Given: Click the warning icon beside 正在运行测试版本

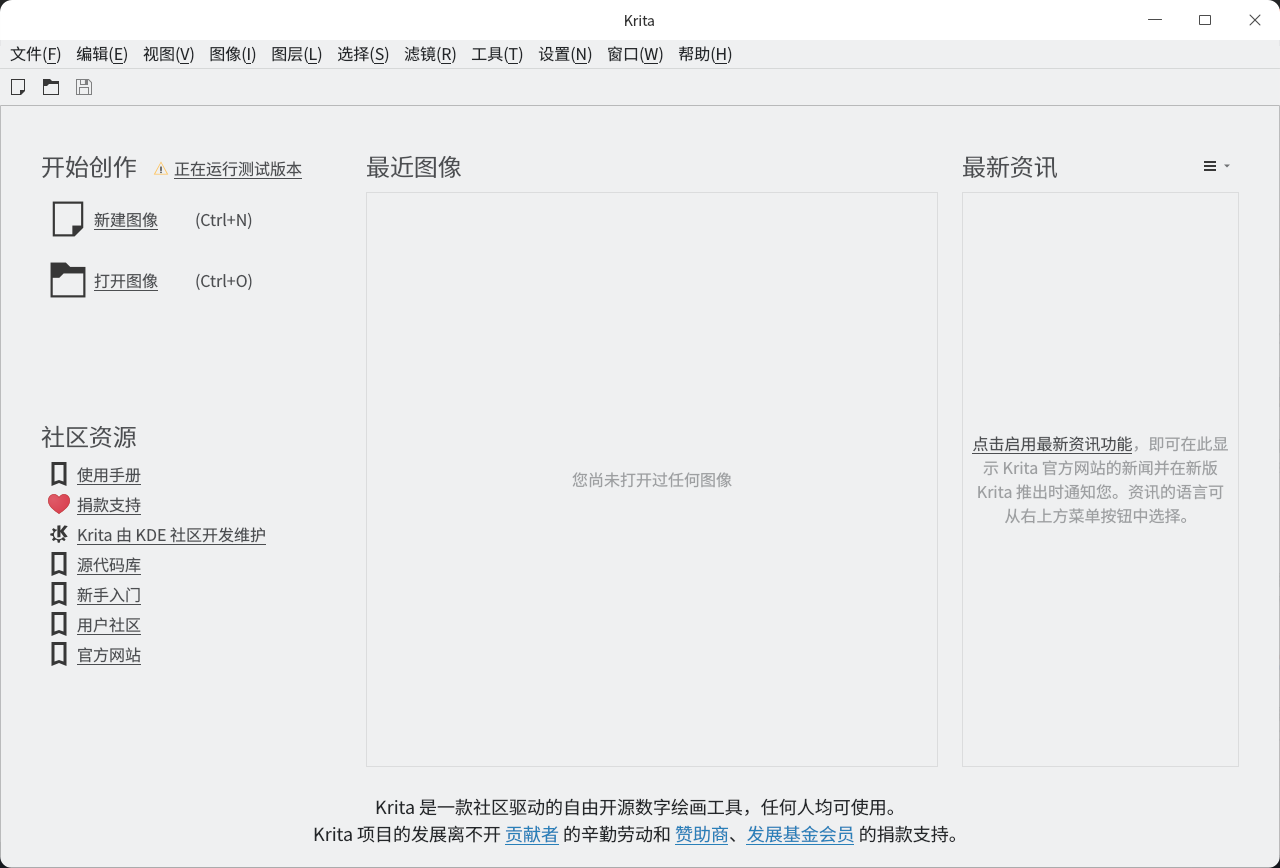Looking at the screenshot, I should 161,169.
